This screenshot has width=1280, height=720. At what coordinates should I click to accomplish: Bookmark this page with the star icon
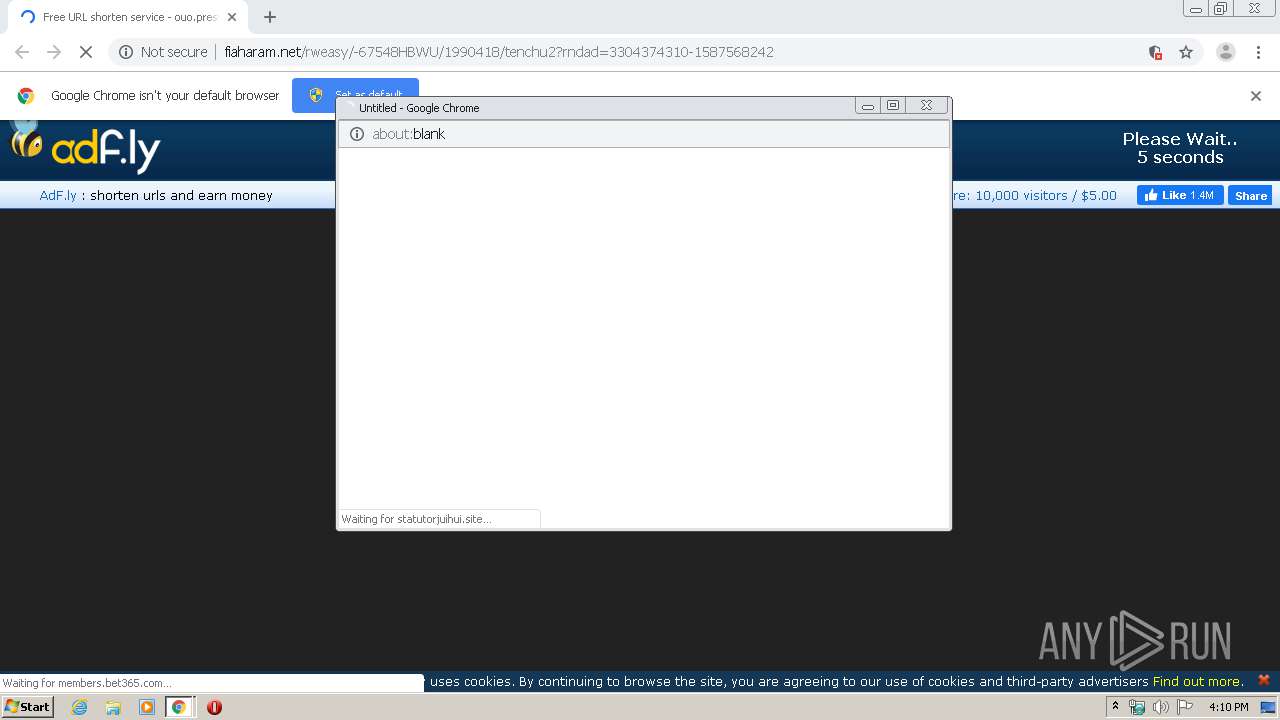[x=1186, y=52]
